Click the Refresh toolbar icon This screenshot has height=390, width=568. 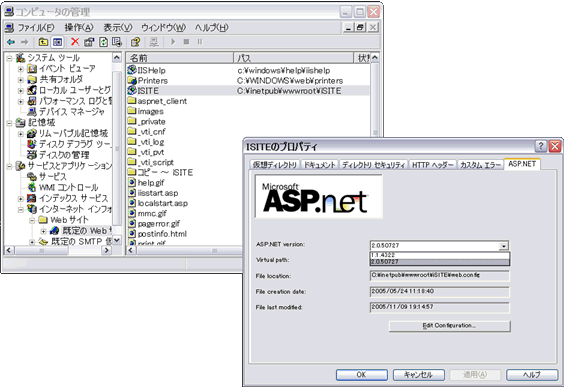tap(103, 42)
